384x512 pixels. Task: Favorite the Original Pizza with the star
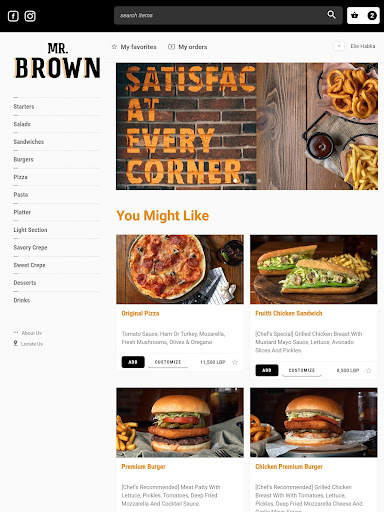pyautogui.click(x=235, y=362)
